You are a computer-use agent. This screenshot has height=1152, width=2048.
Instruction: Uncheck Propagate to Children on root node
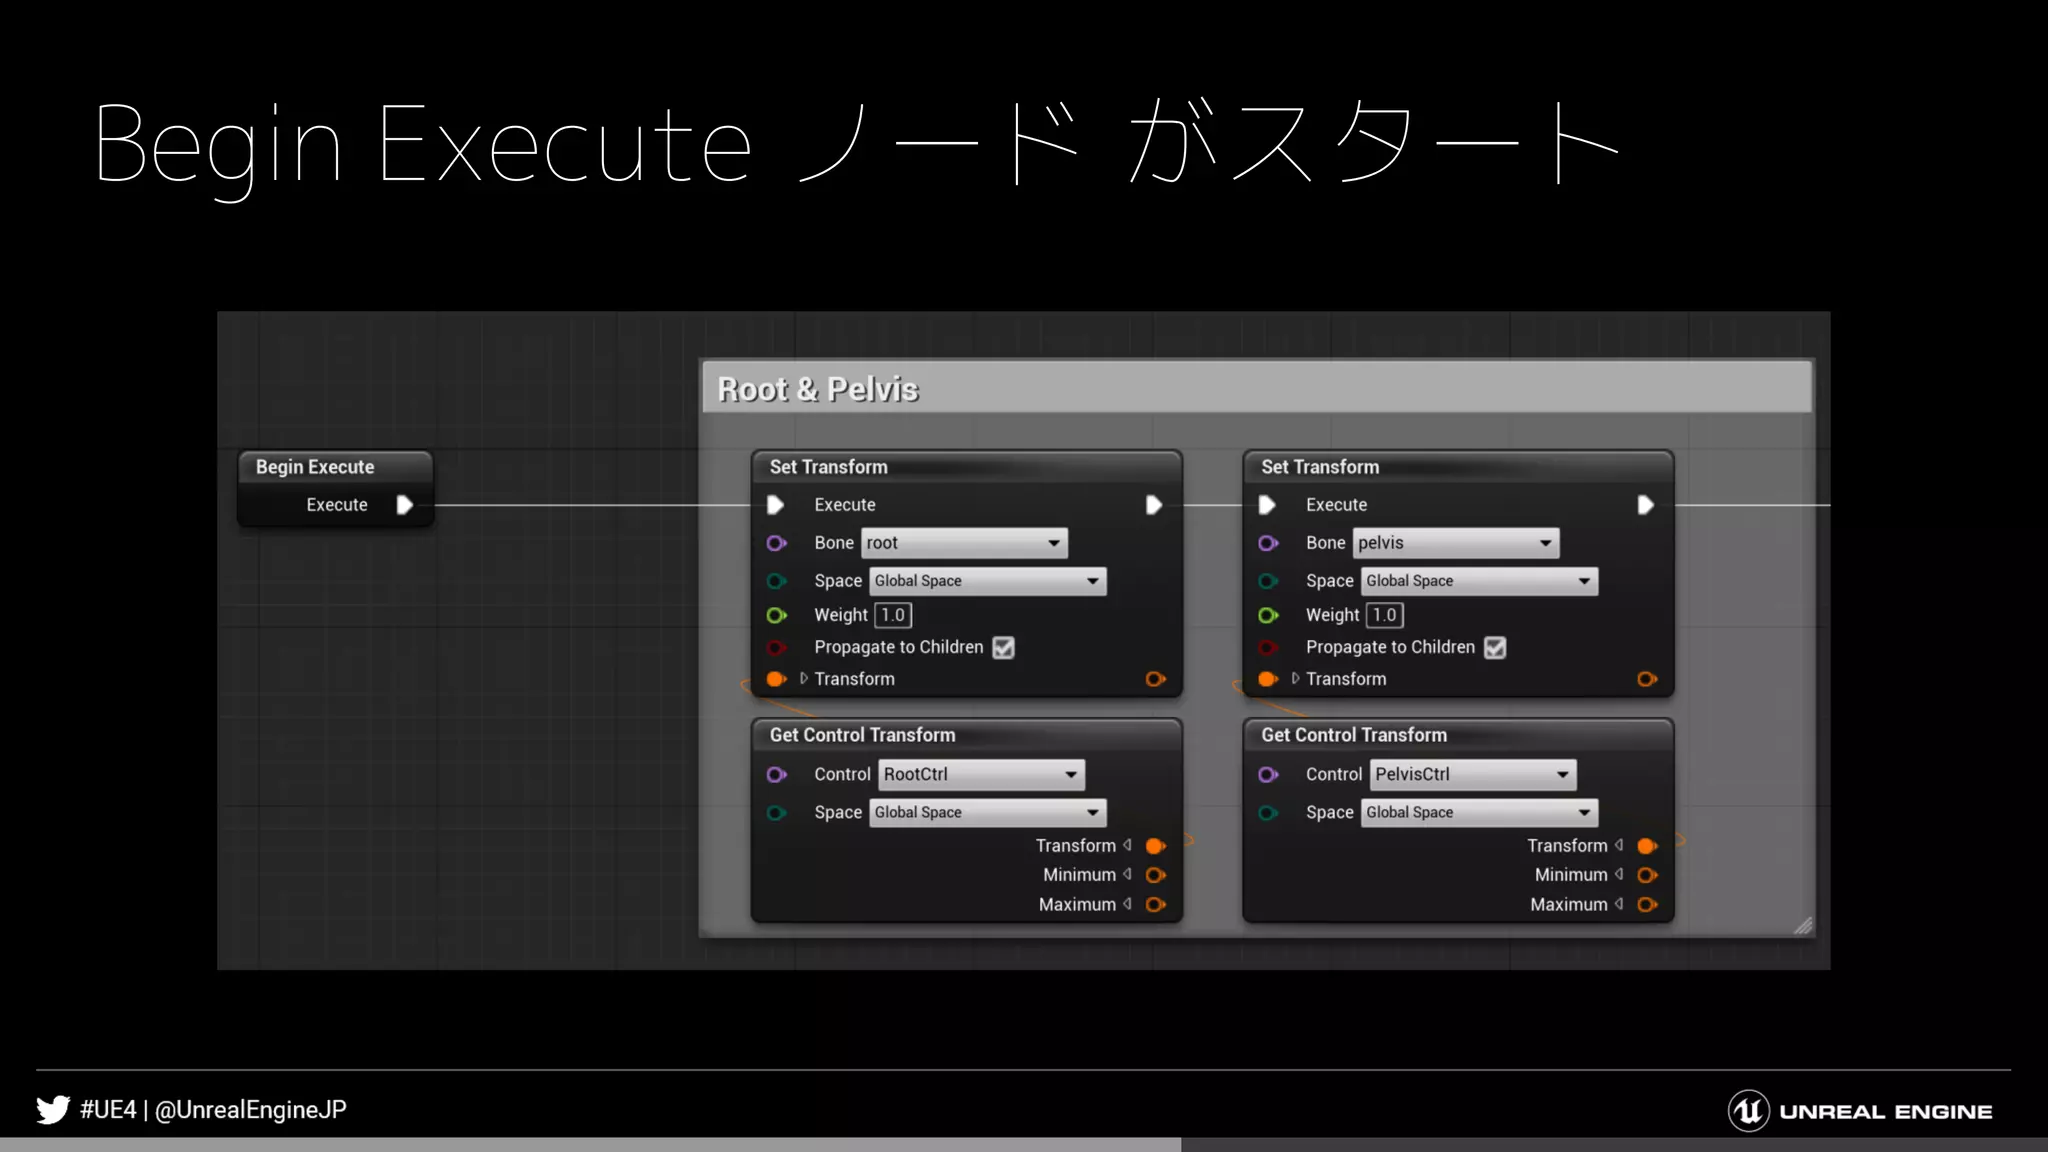point(1003,648)
